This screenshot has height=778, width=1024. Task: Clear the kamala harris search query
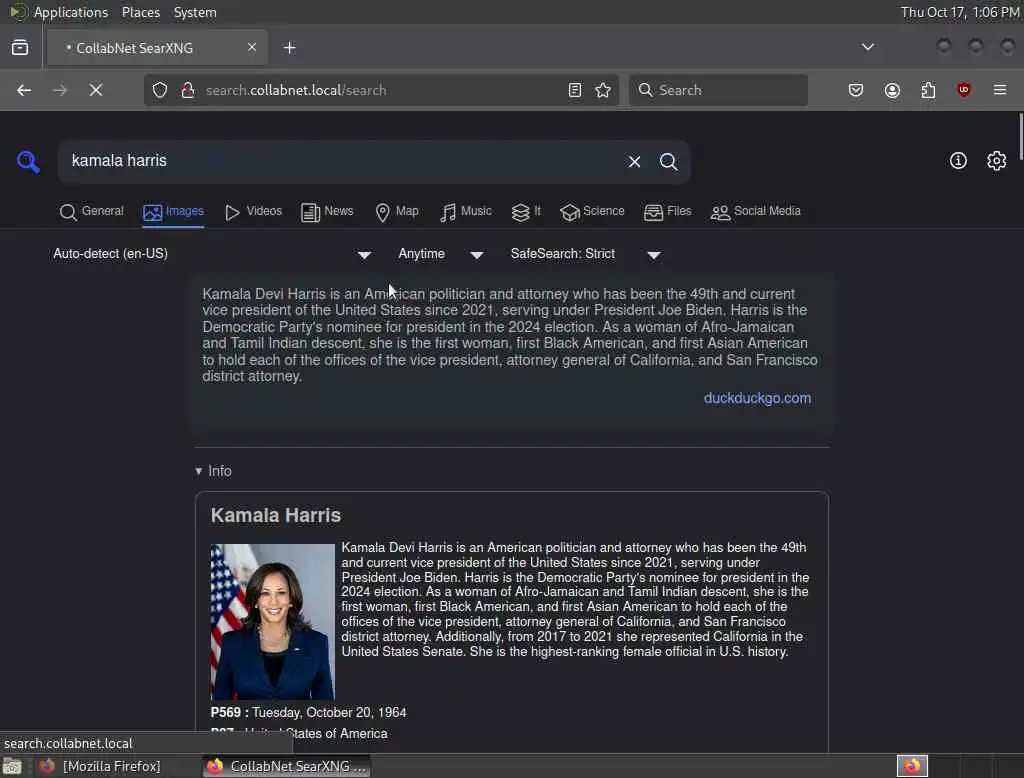(x=634, y=161)
